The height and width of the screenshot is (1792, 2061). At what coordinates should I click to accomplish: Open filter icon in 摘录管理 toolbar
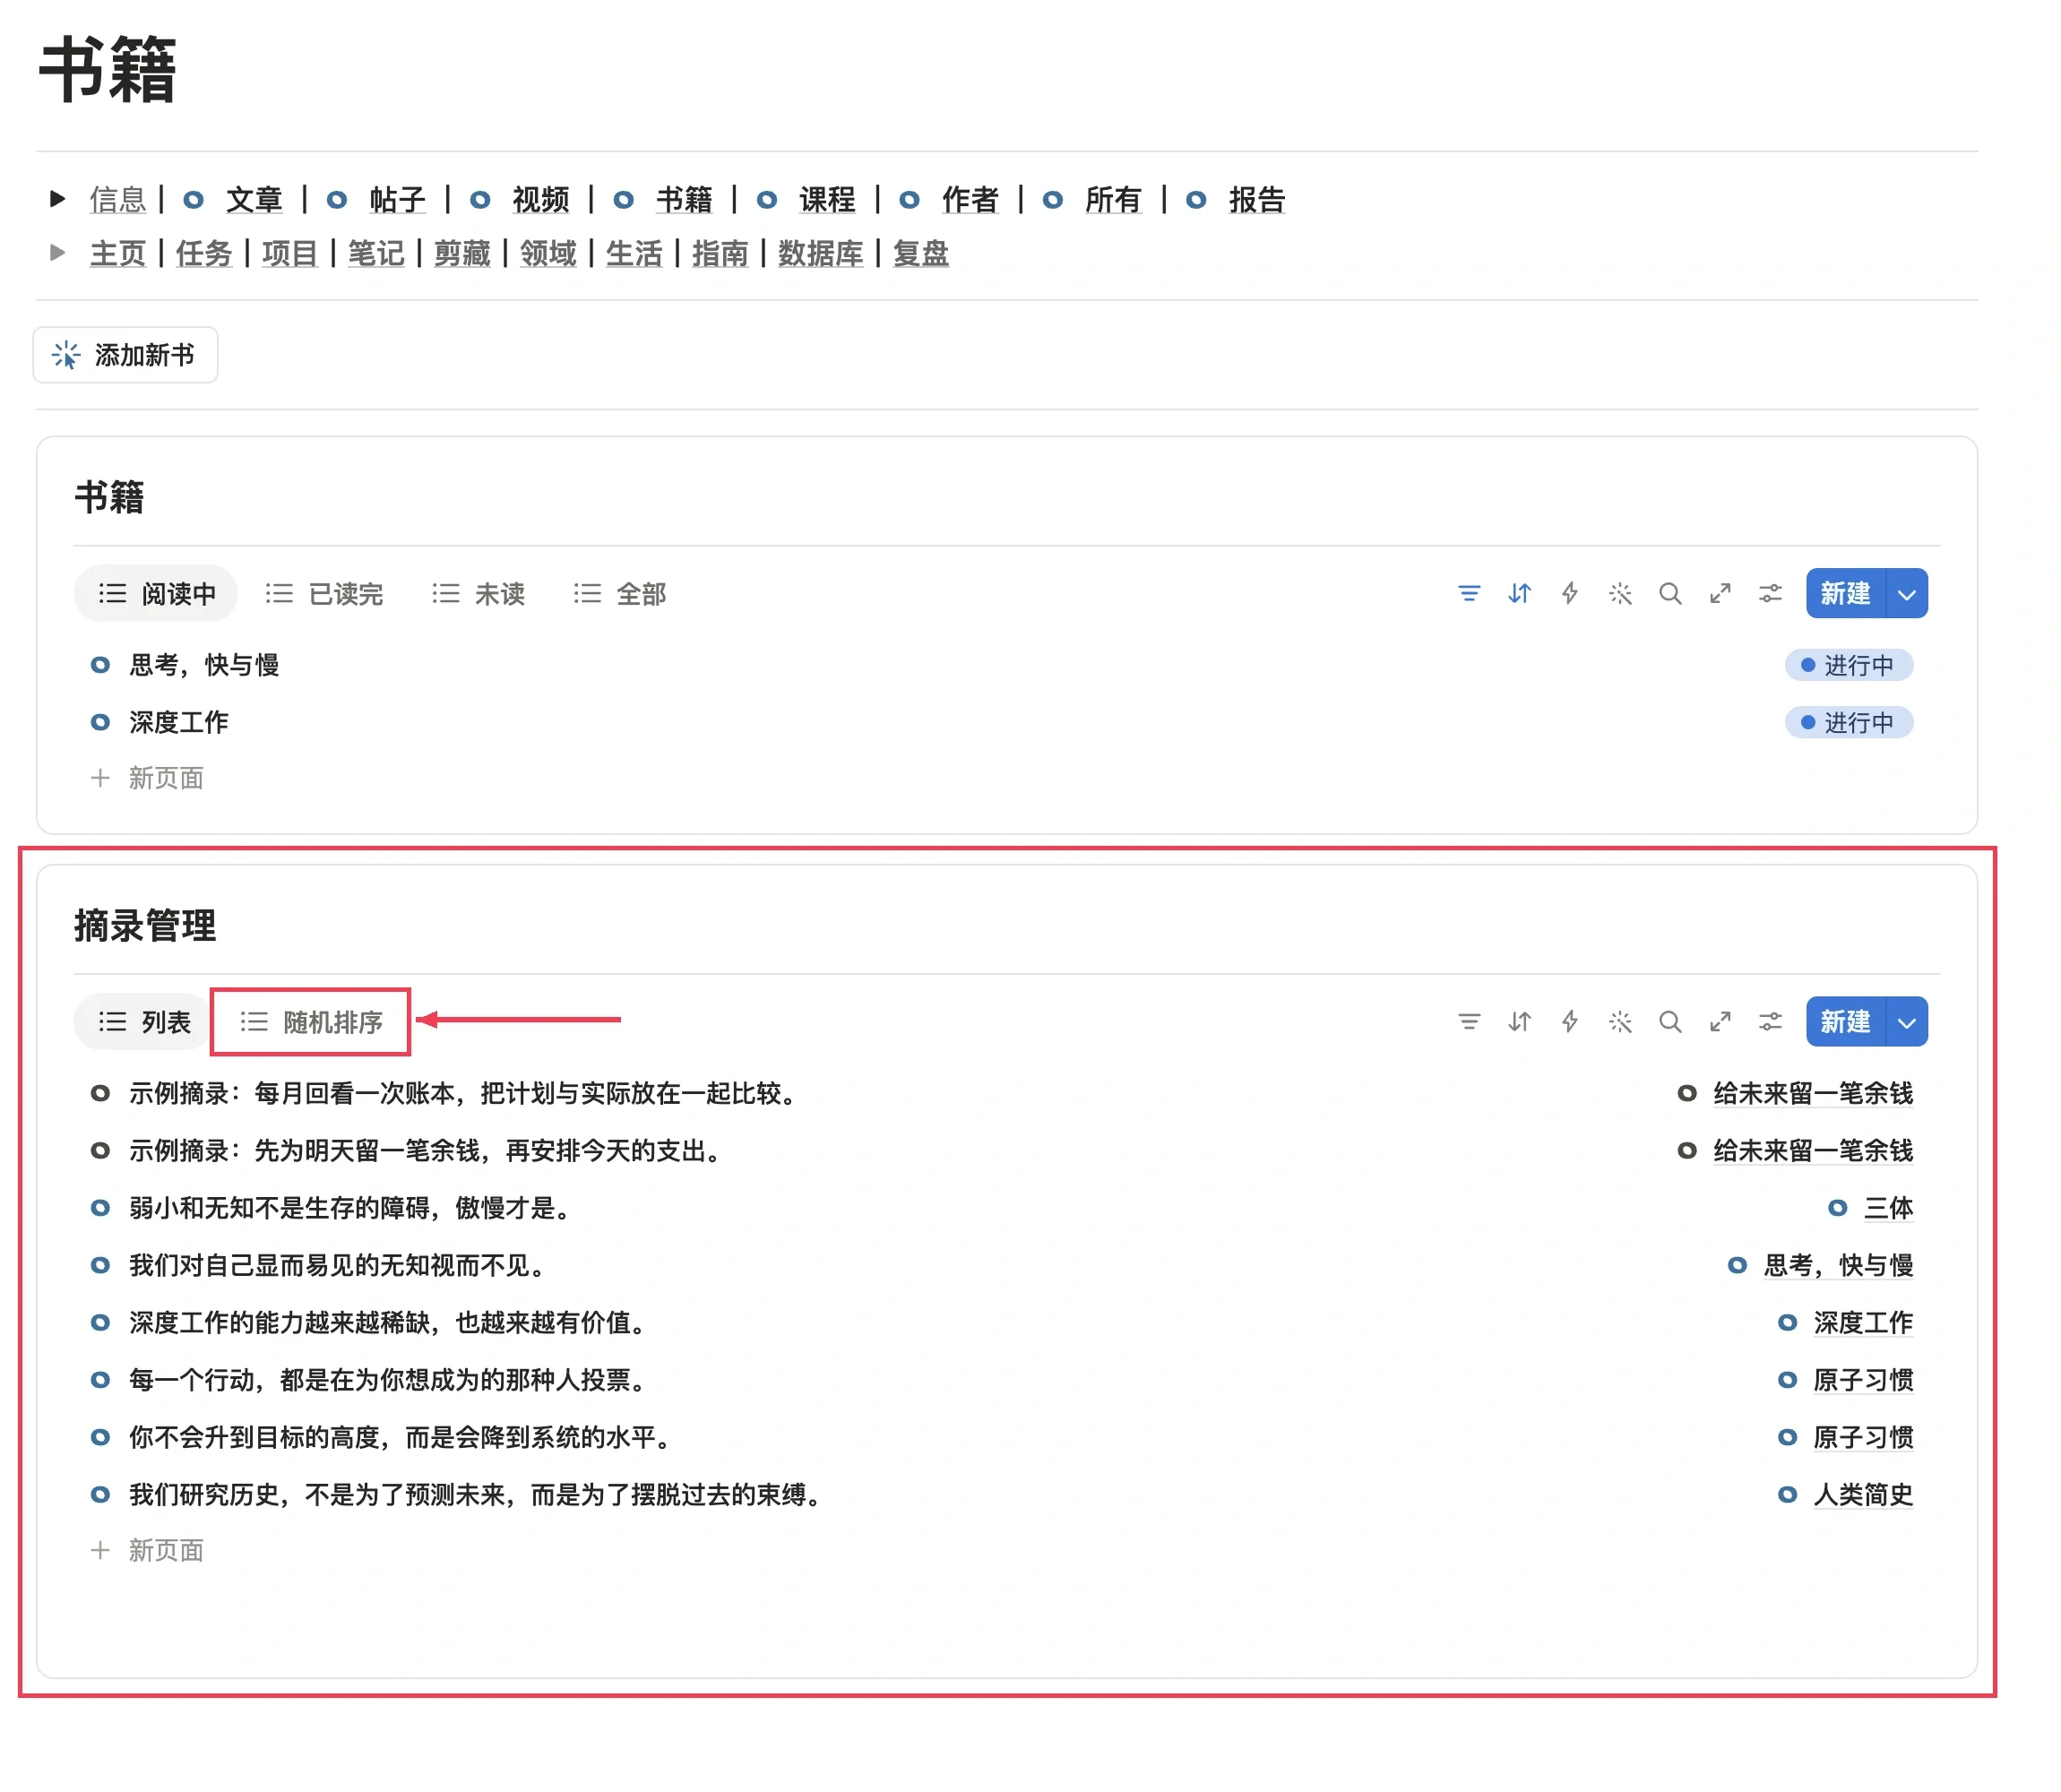coord(1468,1021)
